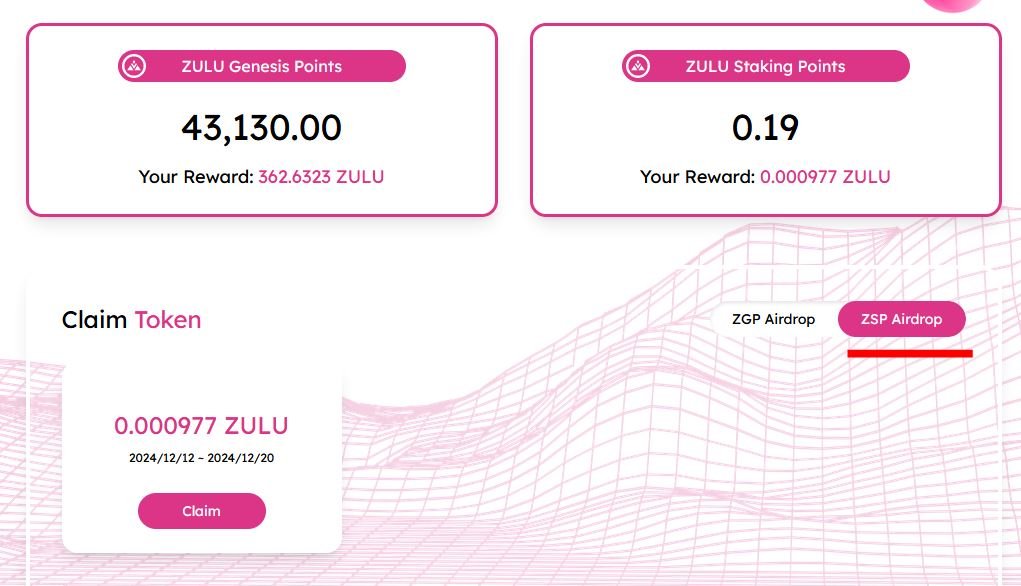The image size is (1021, 586).
Task: Click the ZULU Genesis Points logo icon
Action: tap(134, 67)
